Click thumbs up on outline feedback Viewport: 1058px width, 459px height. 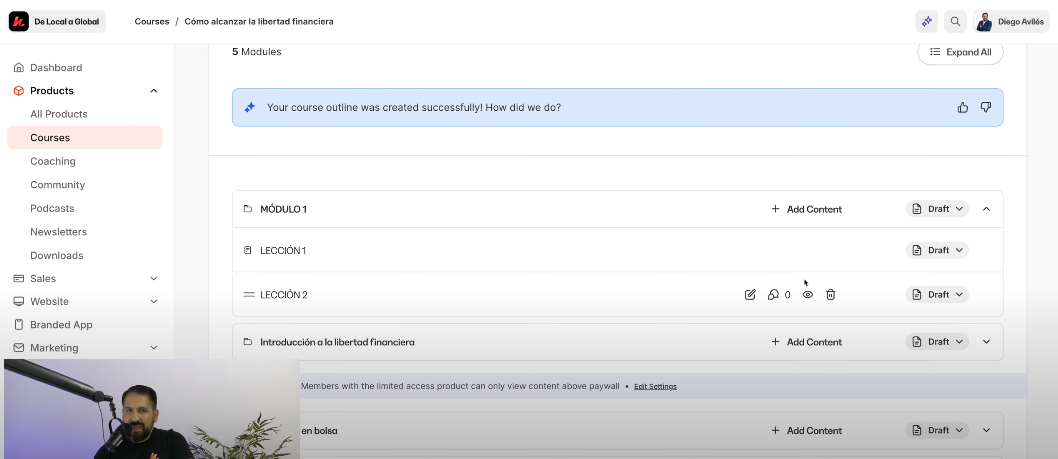tap(963, 107)
